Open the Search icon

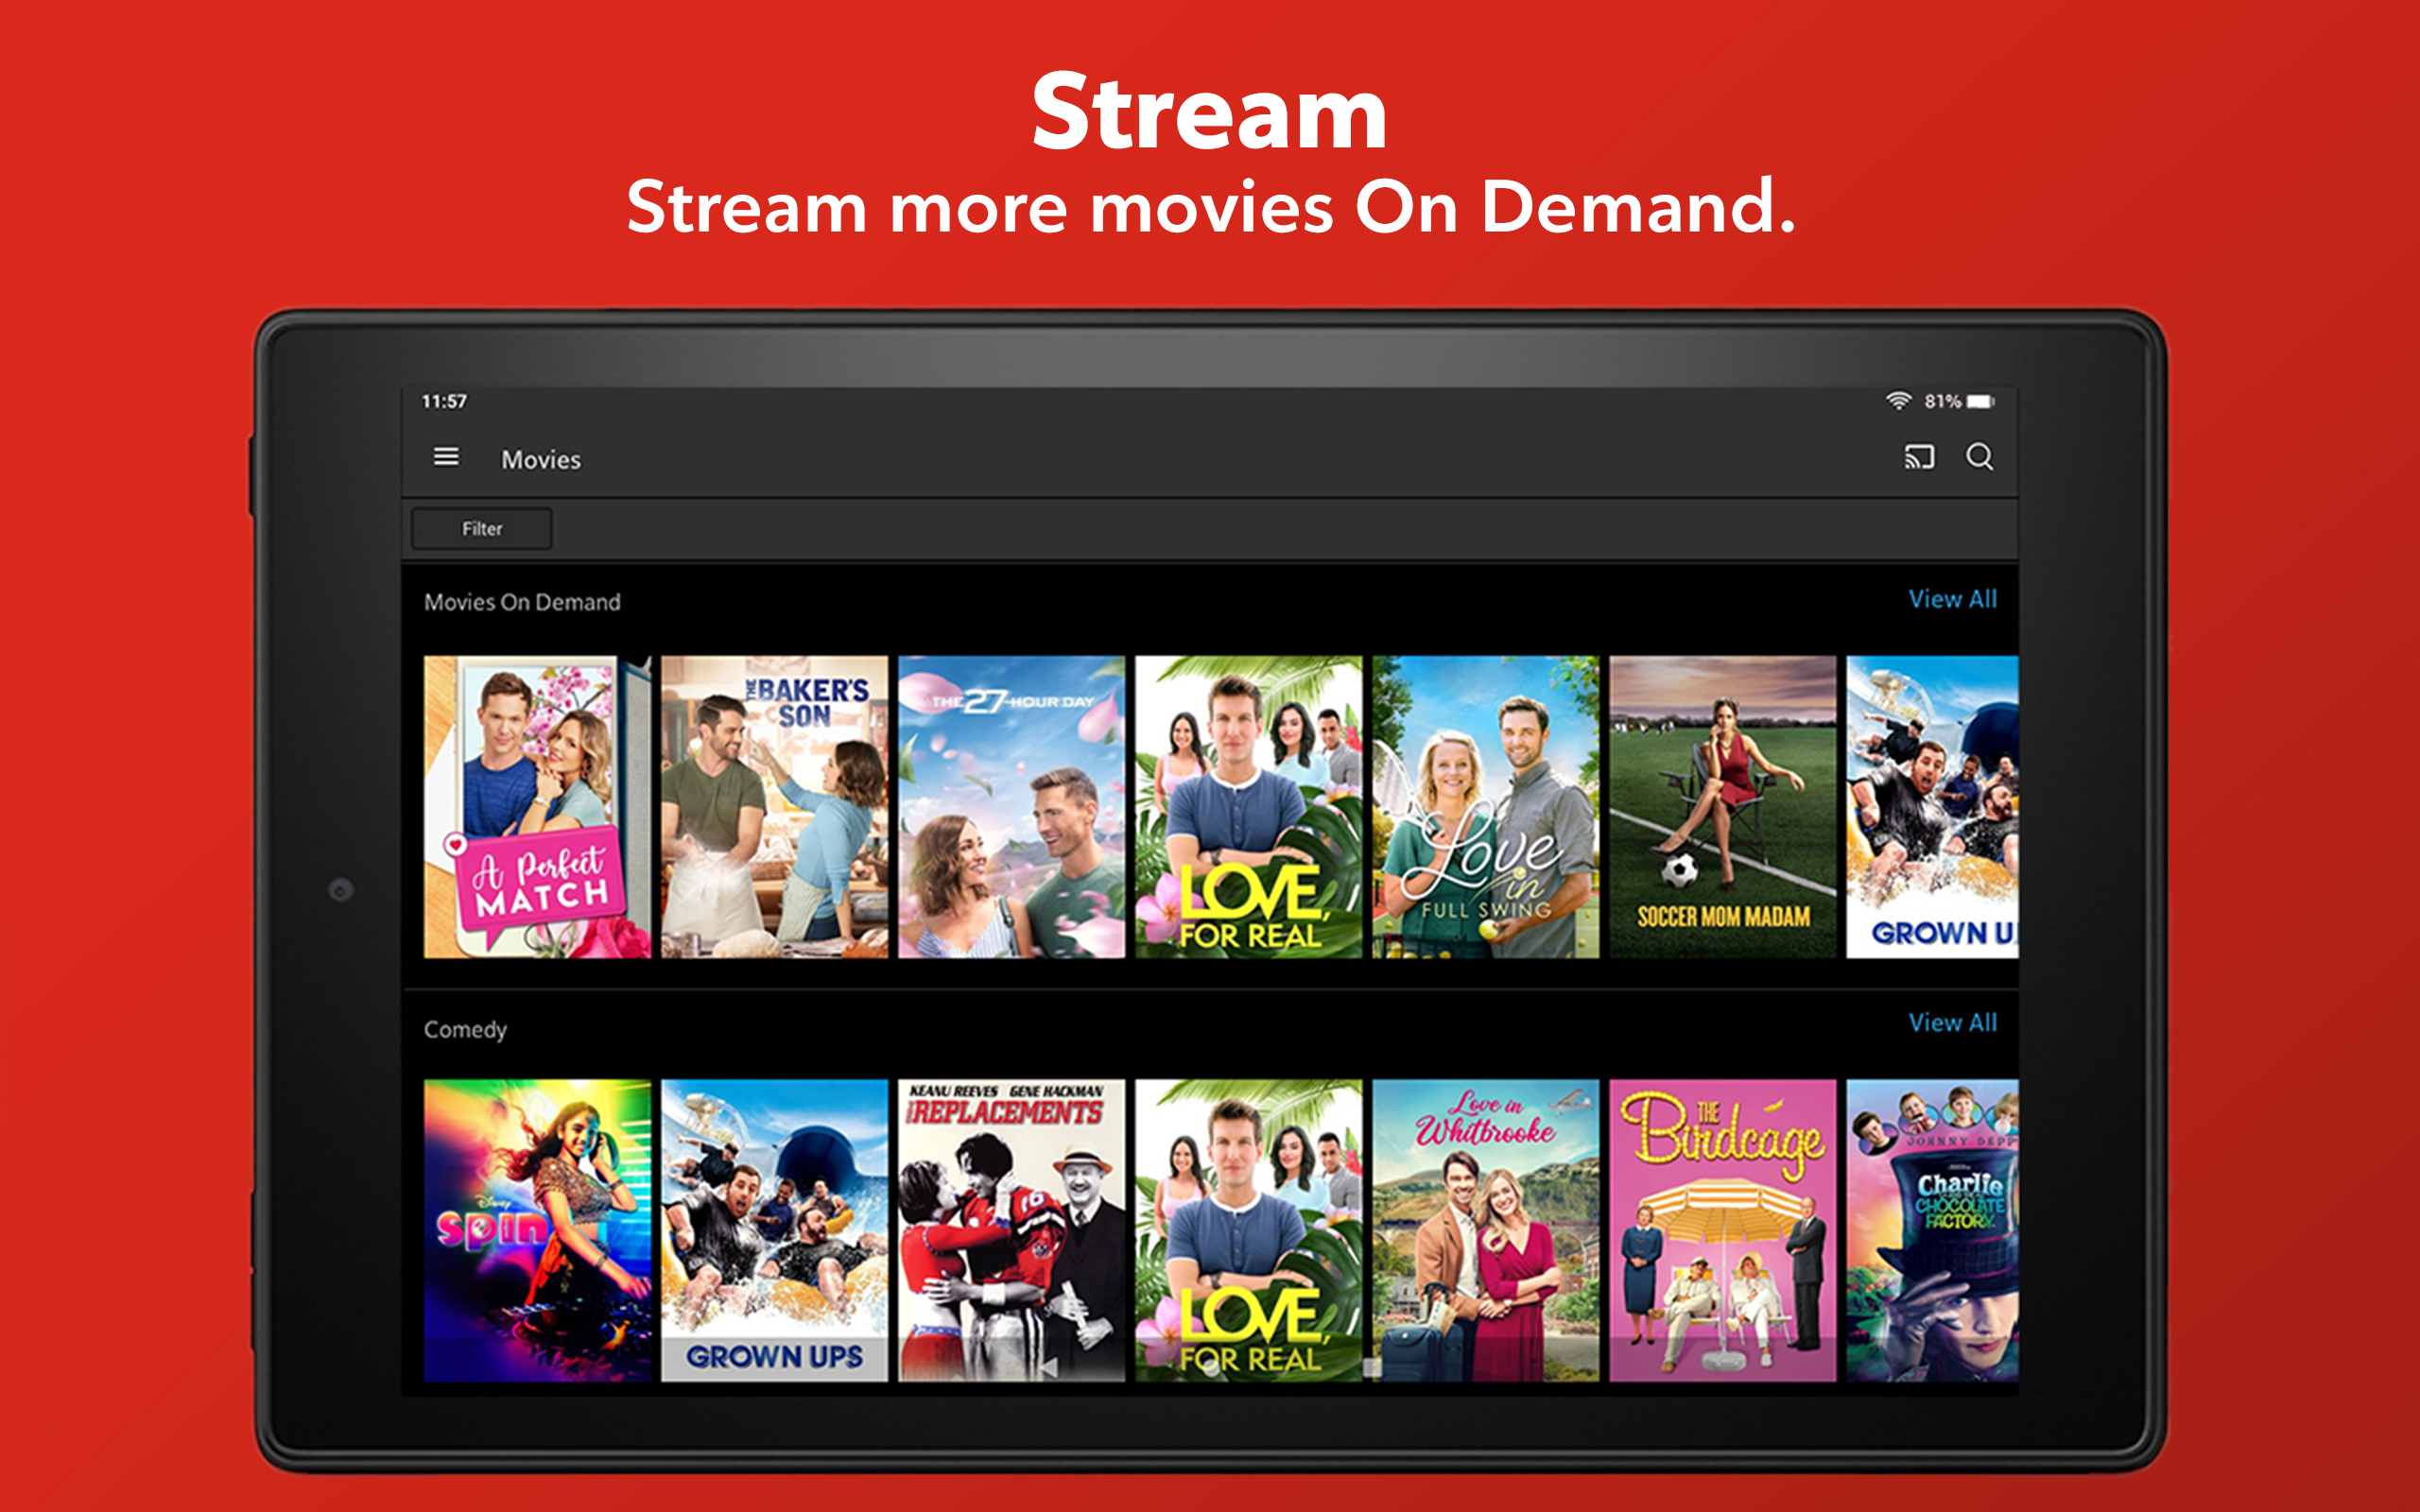point(1981,457)
